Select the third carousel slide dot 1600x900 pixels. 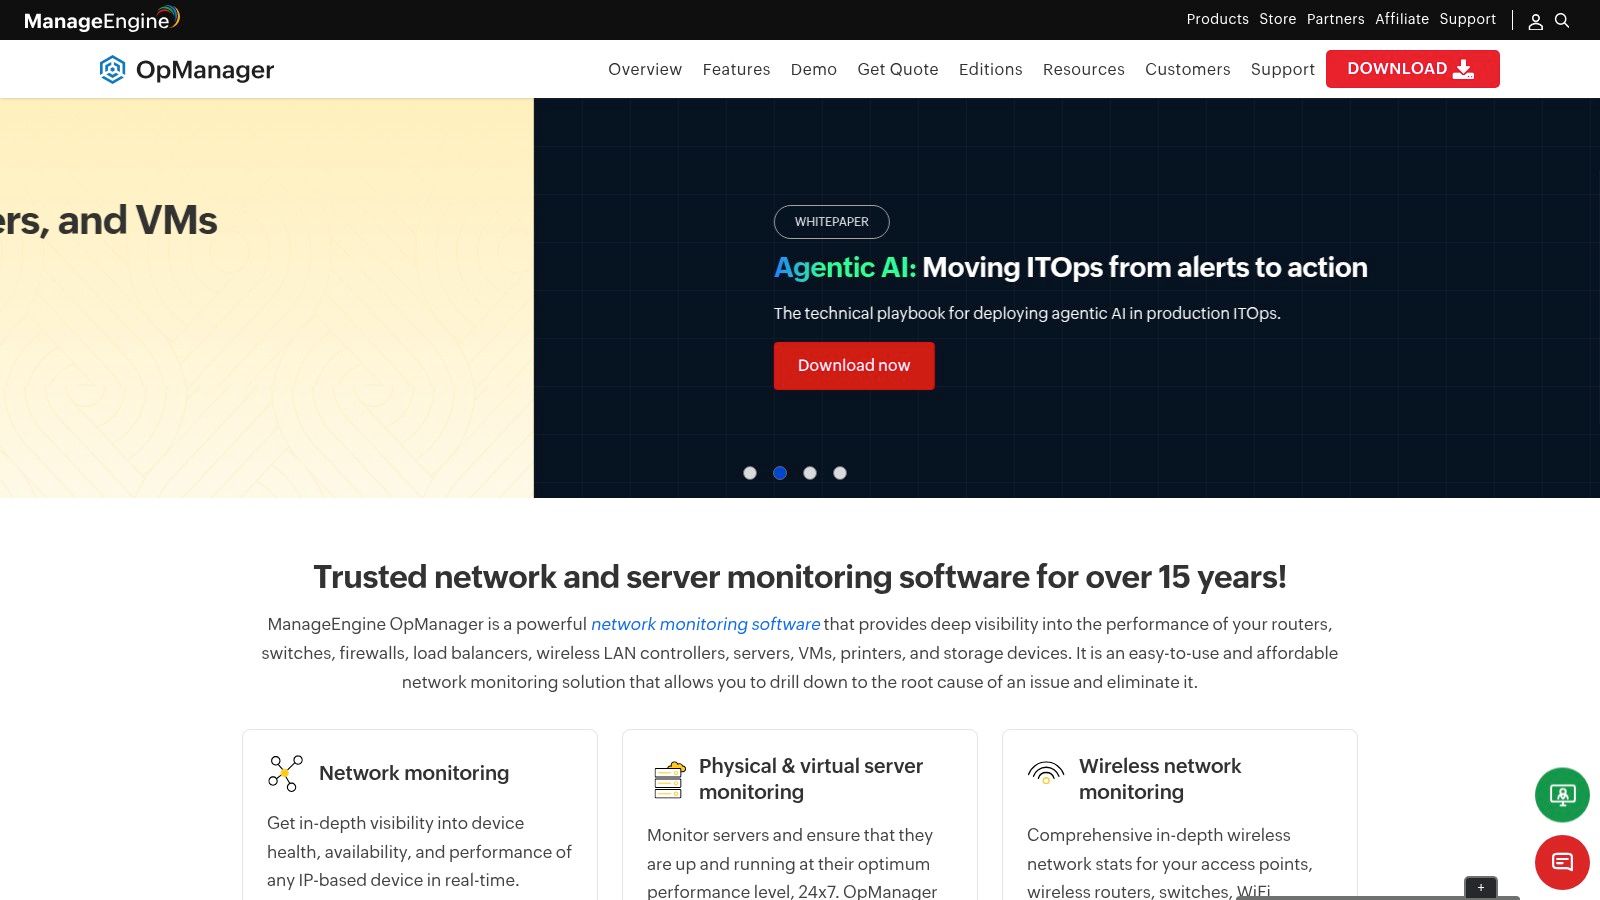810,473
